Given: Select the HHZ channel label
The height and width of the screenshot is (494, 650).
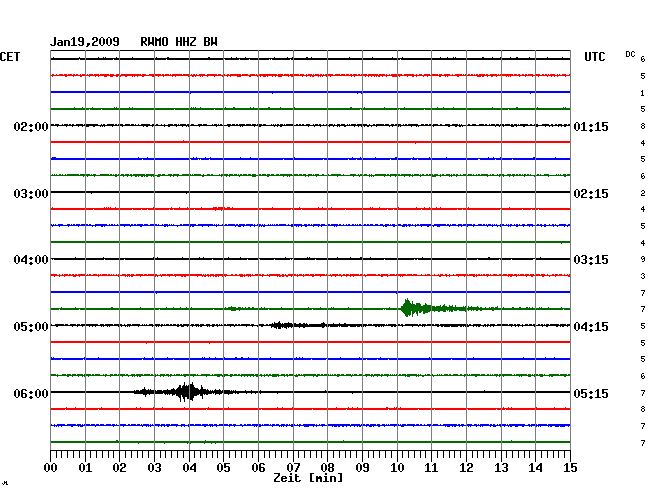Looking at the screenshot, I should (186, 42).
